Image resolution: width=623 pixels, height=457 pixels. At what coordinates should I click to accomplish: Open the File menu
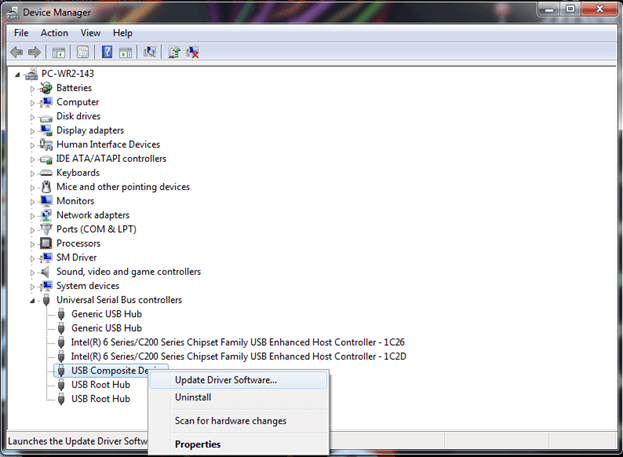pyautogui.click(x=21, y=33)
